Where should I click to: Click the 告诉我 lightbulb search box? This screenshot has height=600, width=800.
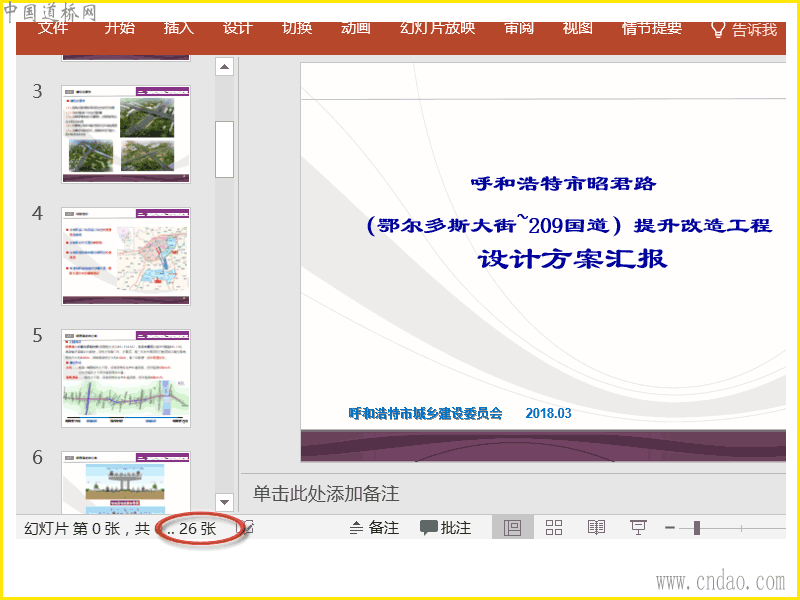click(x=744, y=30)
